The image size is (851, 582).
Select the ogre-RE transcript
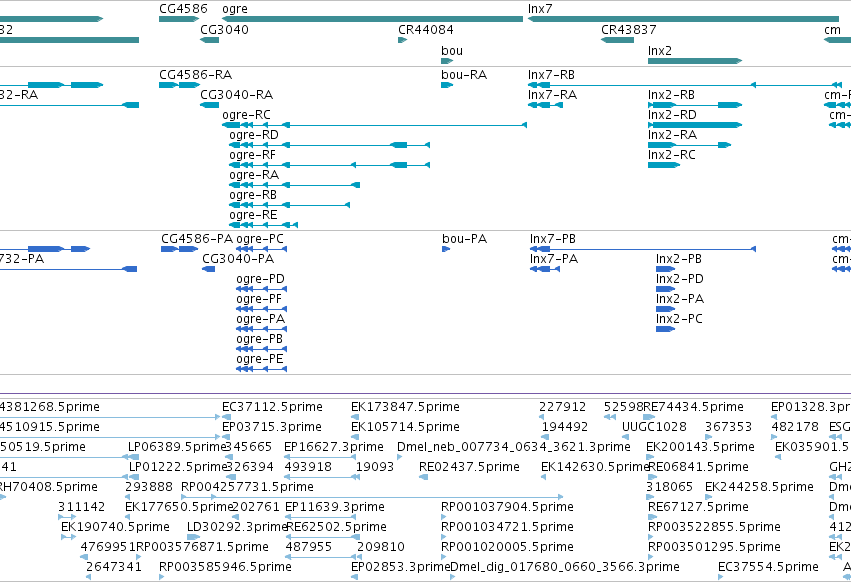263,225
